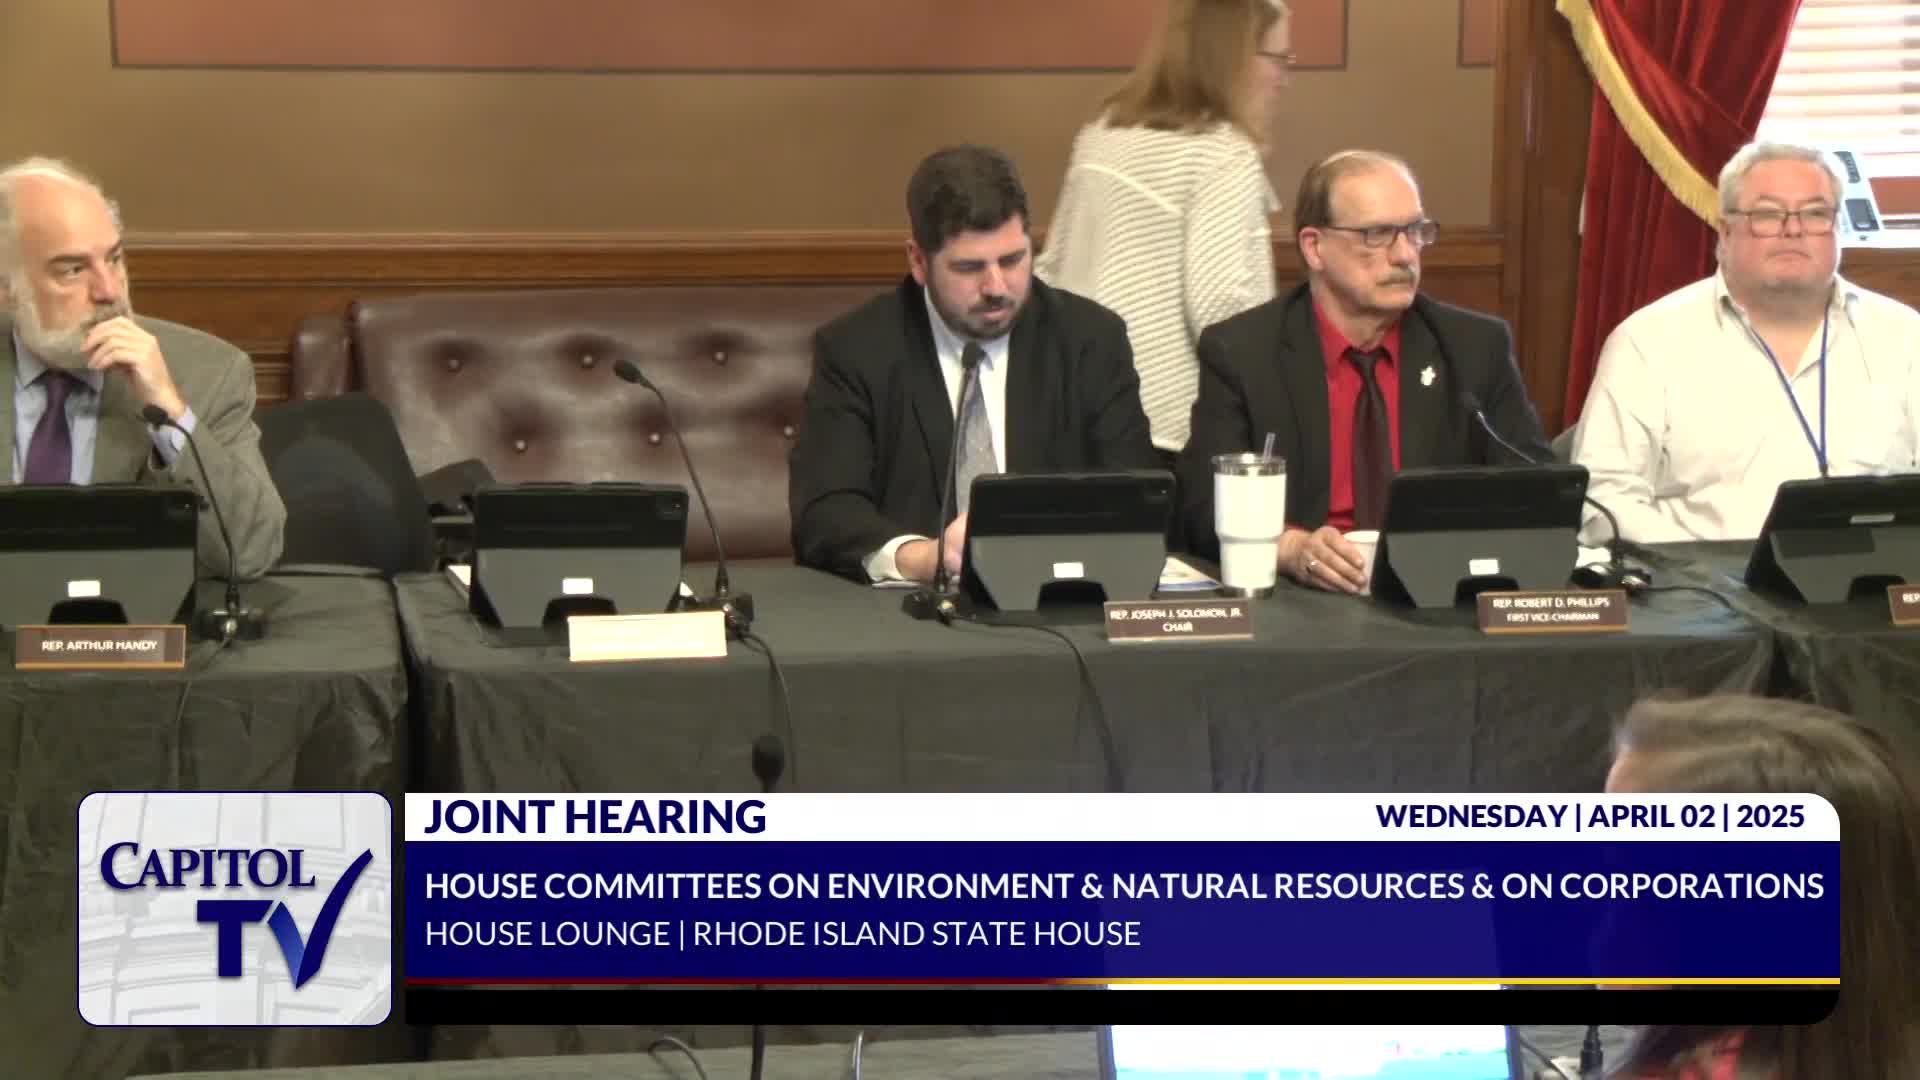The width and height of the screenshot is (1920, 1080).
Task: Click the red tie on Rep. Phillips
Action: [x=1370, y=425]
